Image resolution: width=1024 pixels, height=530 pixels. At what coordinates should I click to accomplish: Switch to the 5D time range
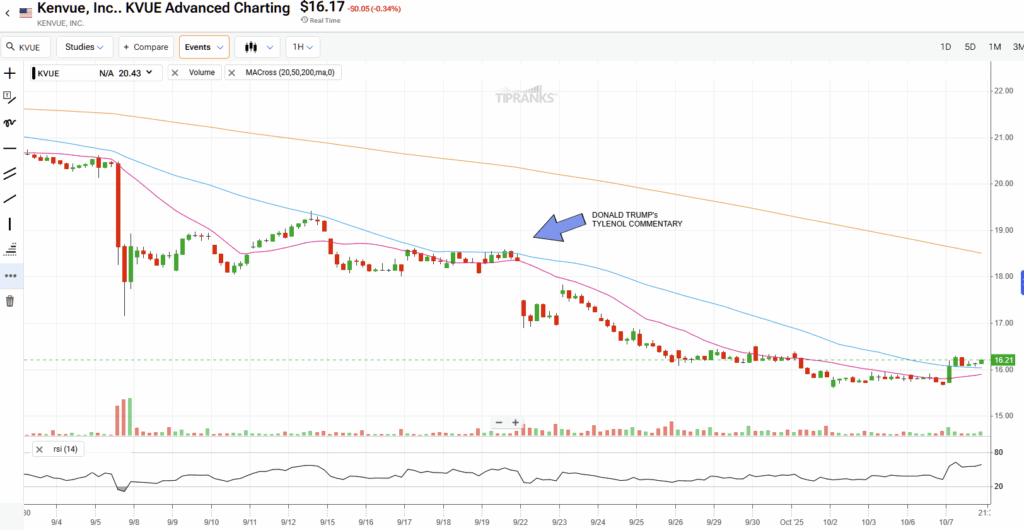tap(970, 47)
